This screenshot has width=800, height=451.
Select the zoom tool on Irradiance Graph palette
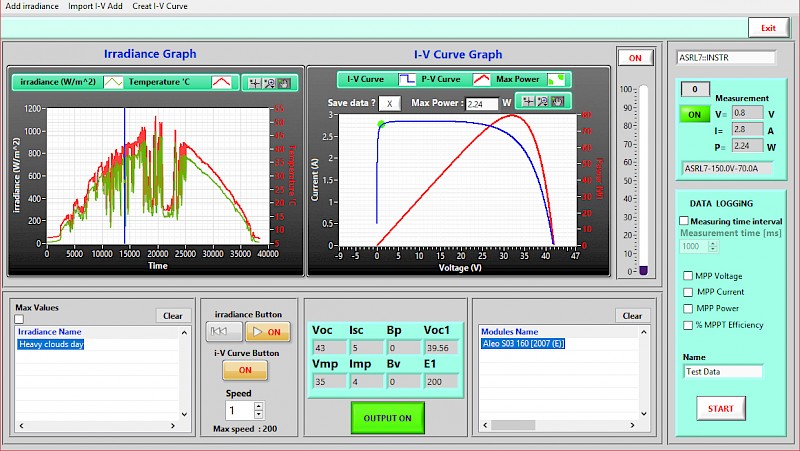[x=269, y=83]
